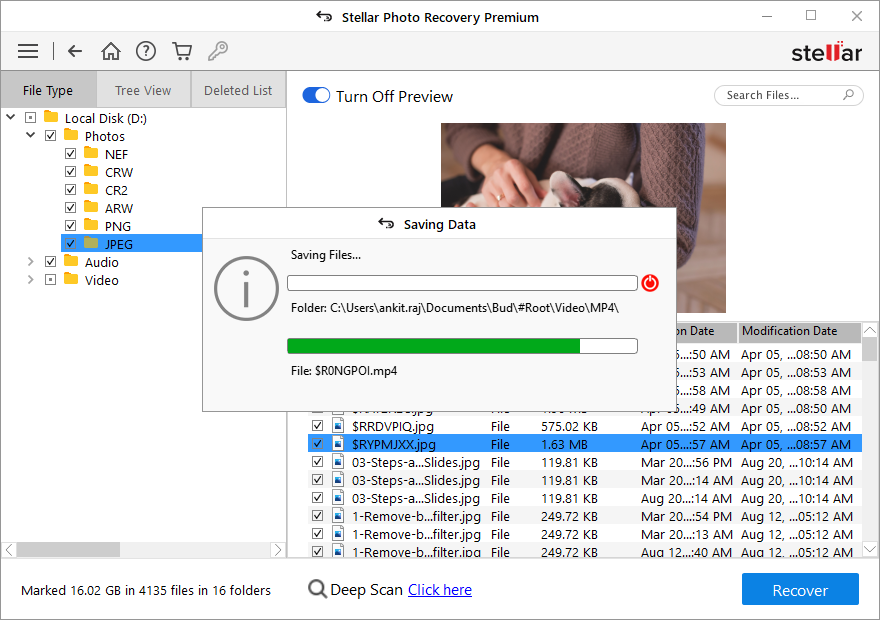The height and width of the screenshot is (620, 880).
Task: Click the Deep Scan magnifier icon
Action: 317,589
